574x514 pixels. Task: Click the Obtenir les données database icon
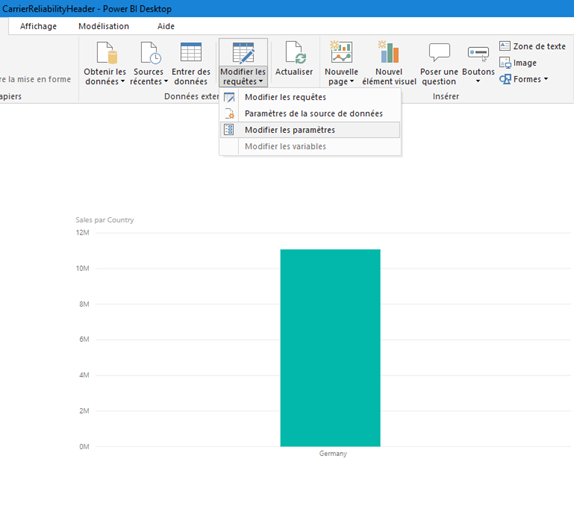[x=107, y=52]
